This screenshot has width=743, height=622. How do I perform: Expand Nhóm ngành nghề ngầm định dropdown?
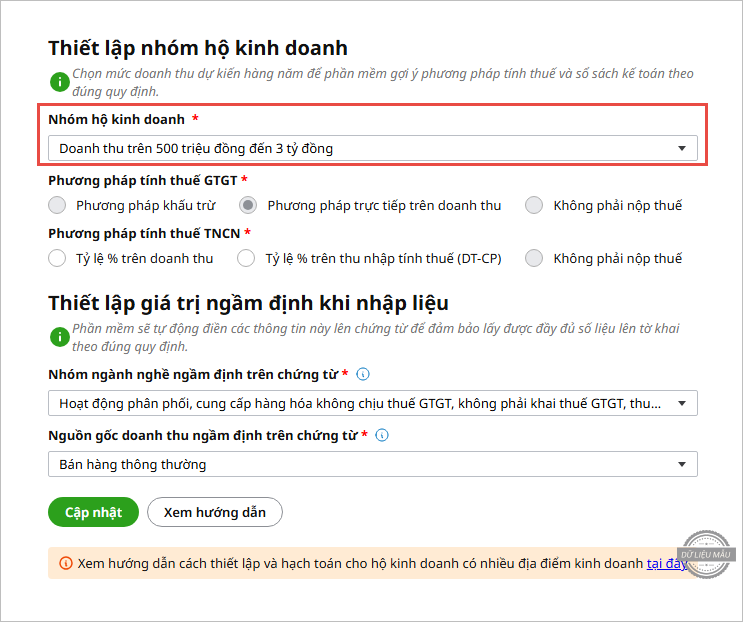(x=372, y=403)
